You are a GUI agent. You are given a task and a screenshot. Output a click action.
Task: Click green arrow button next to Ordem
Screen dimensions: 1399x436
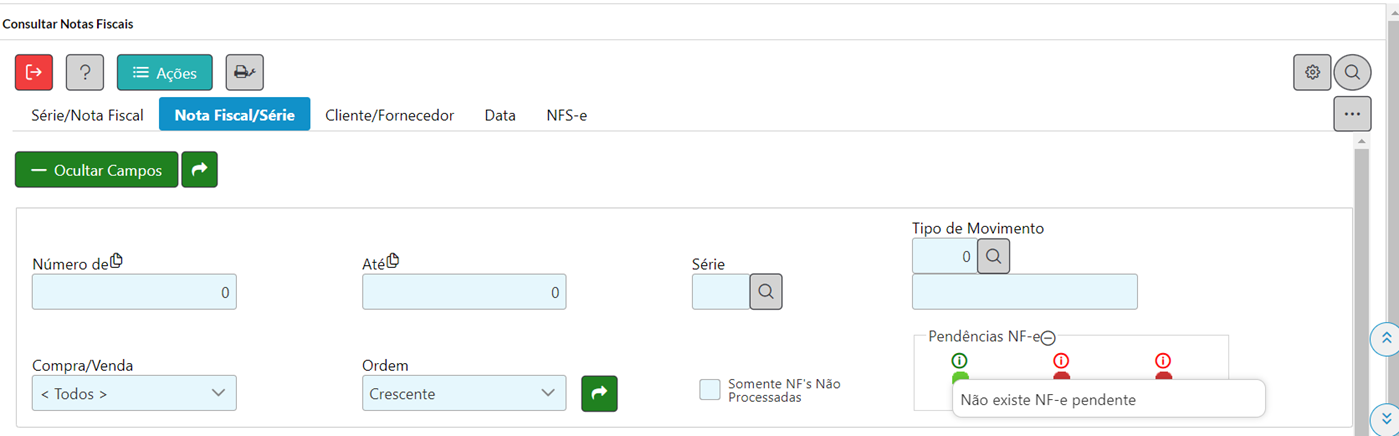599,393
